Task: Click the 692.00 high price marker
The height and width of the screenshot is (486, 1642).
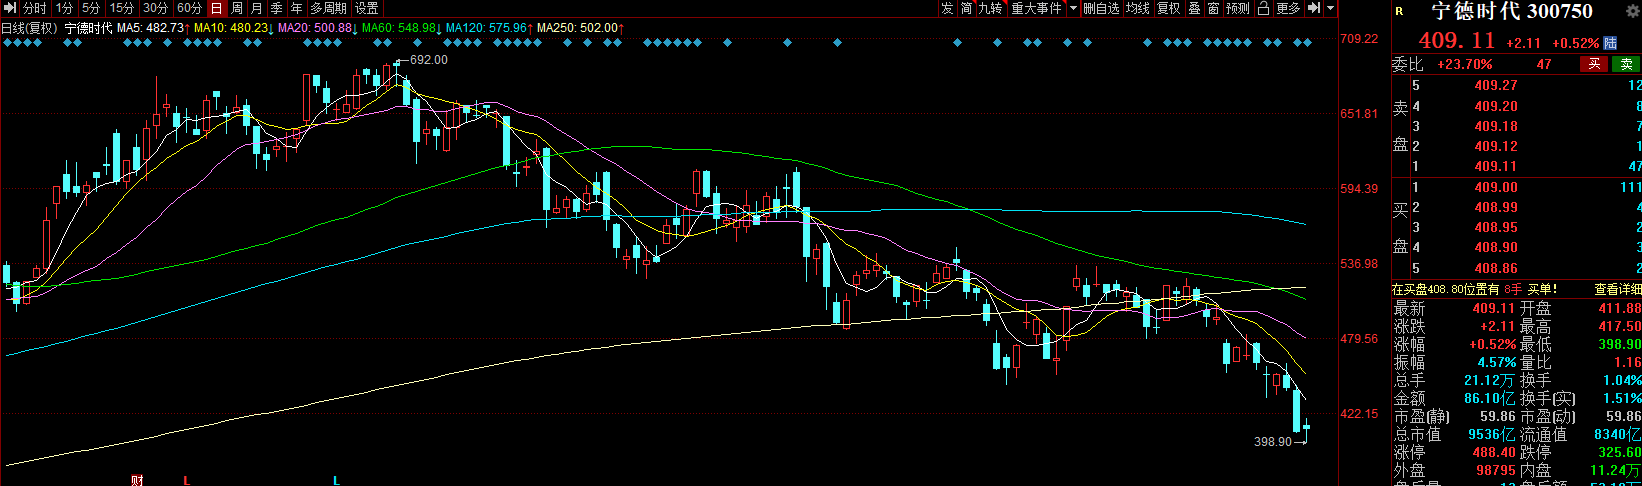Action: tap(428, 60)
